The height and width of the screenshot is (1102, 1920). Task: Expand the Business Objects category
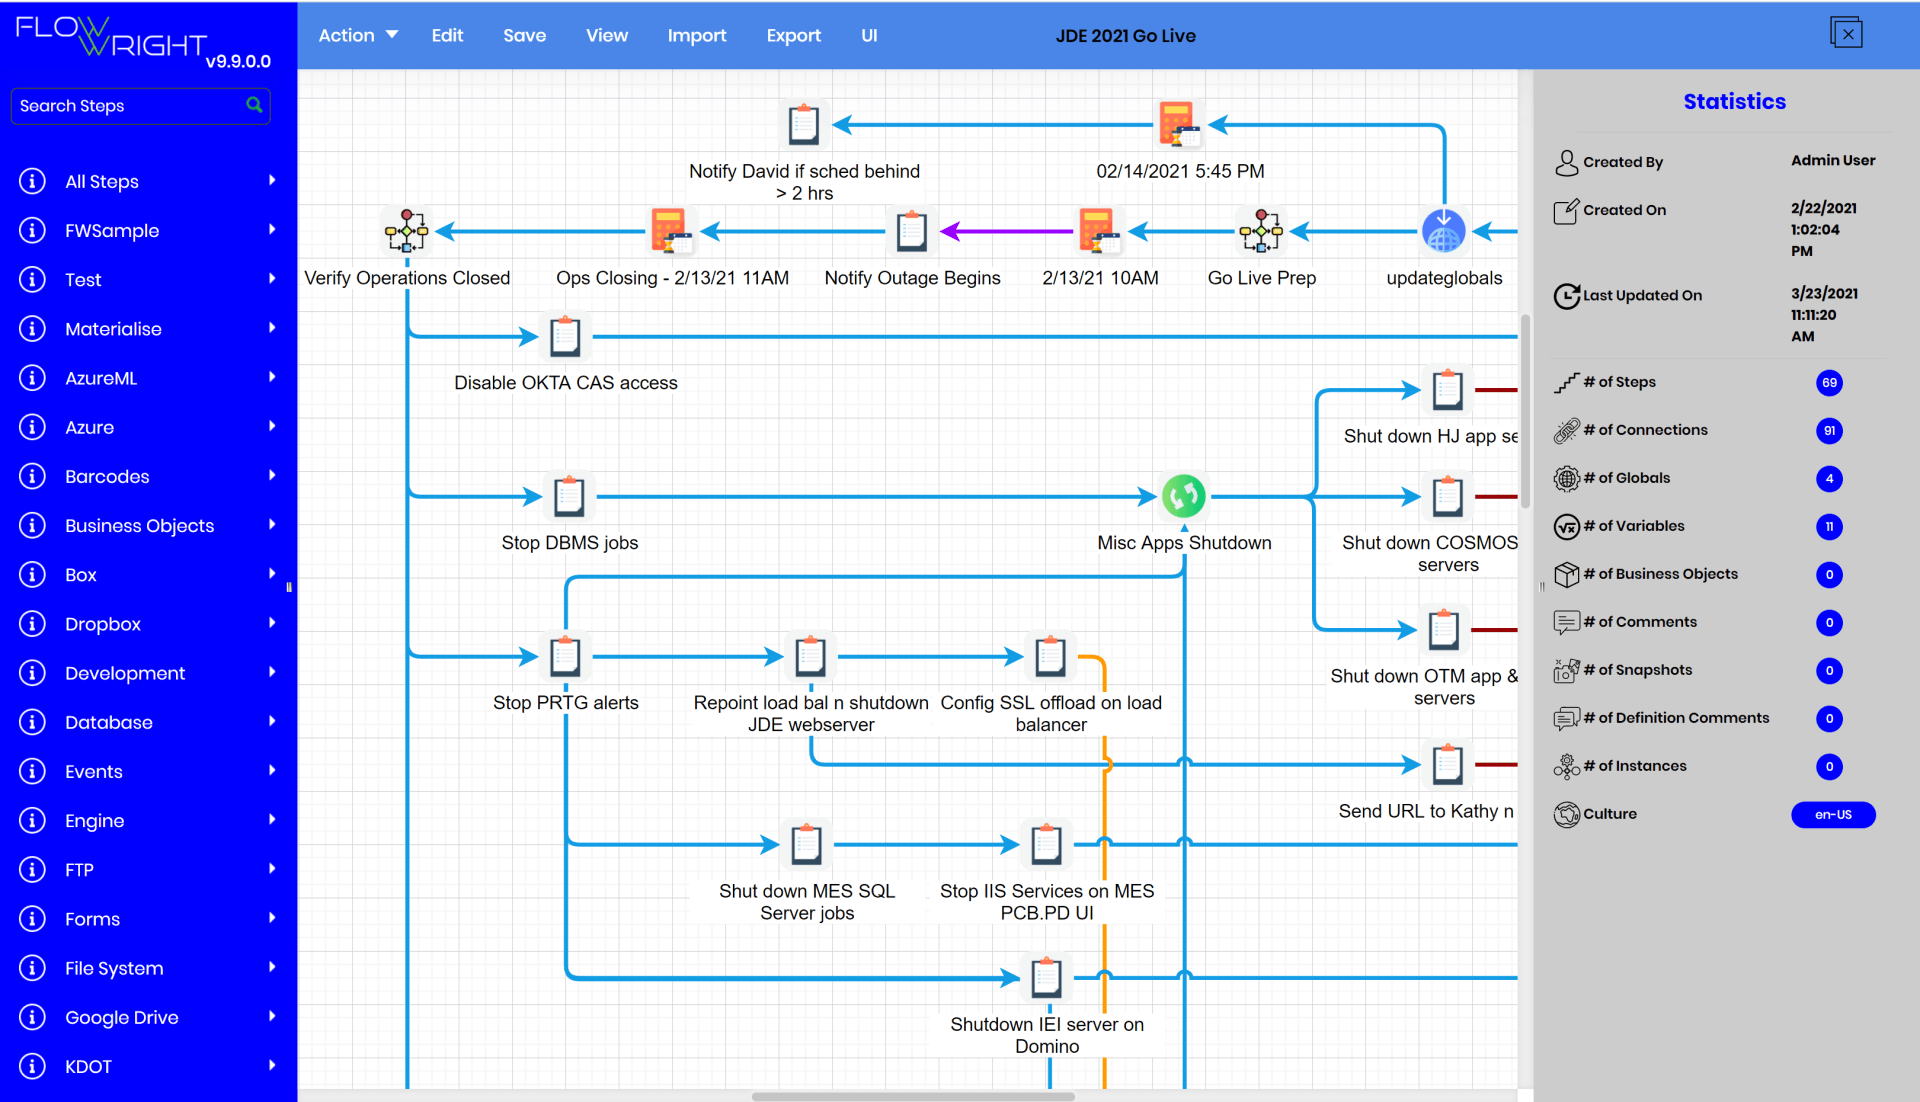(271, 525)
